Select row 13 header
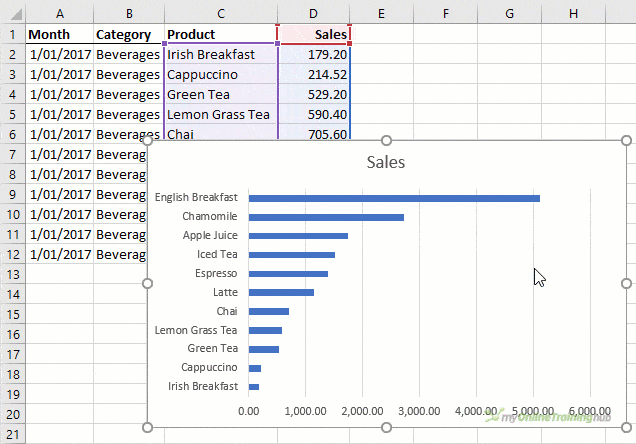This screenshot has width=636, height=444. (x=13, y=275)
